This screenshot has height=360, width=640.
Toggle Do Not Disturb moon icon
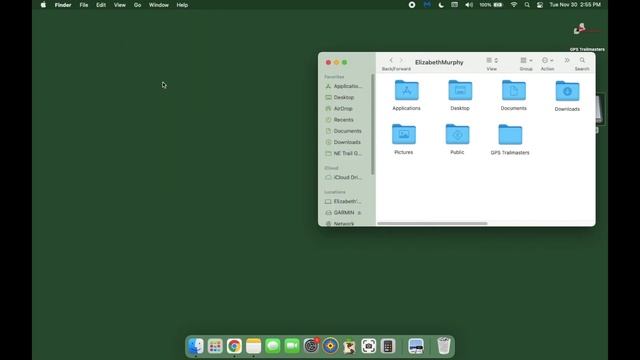(x=441, y=5)
